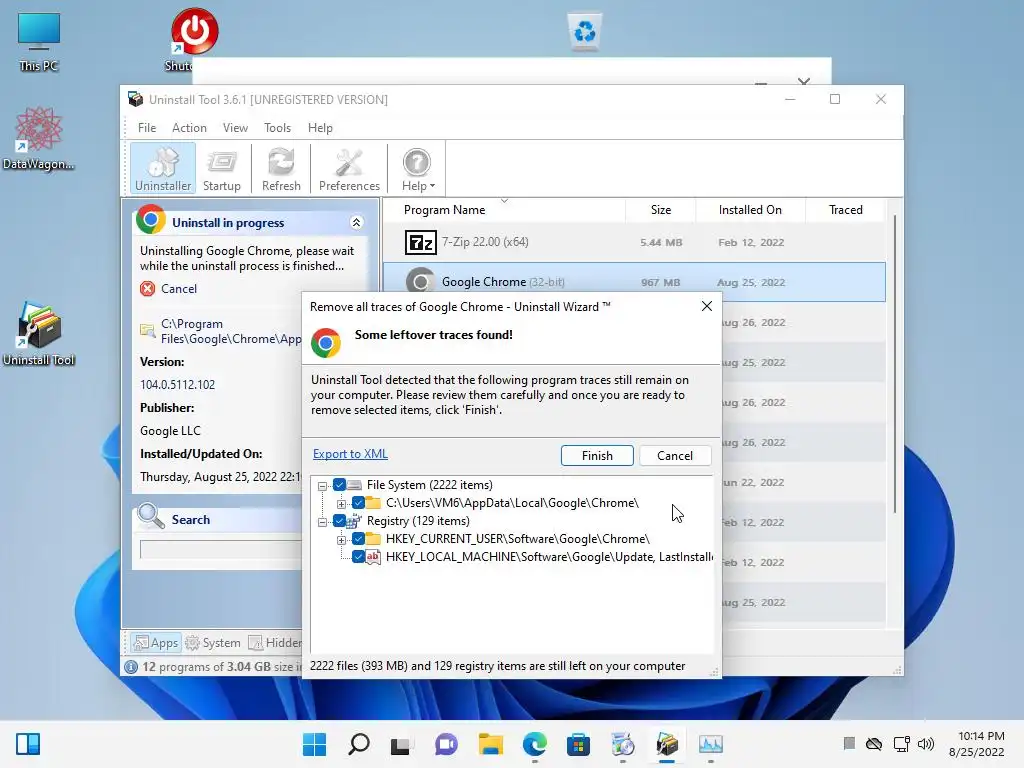Open the Uninstall Tool desktop shortcut
The height and width of the screenshot is (768, 1024).
(39, 334)
